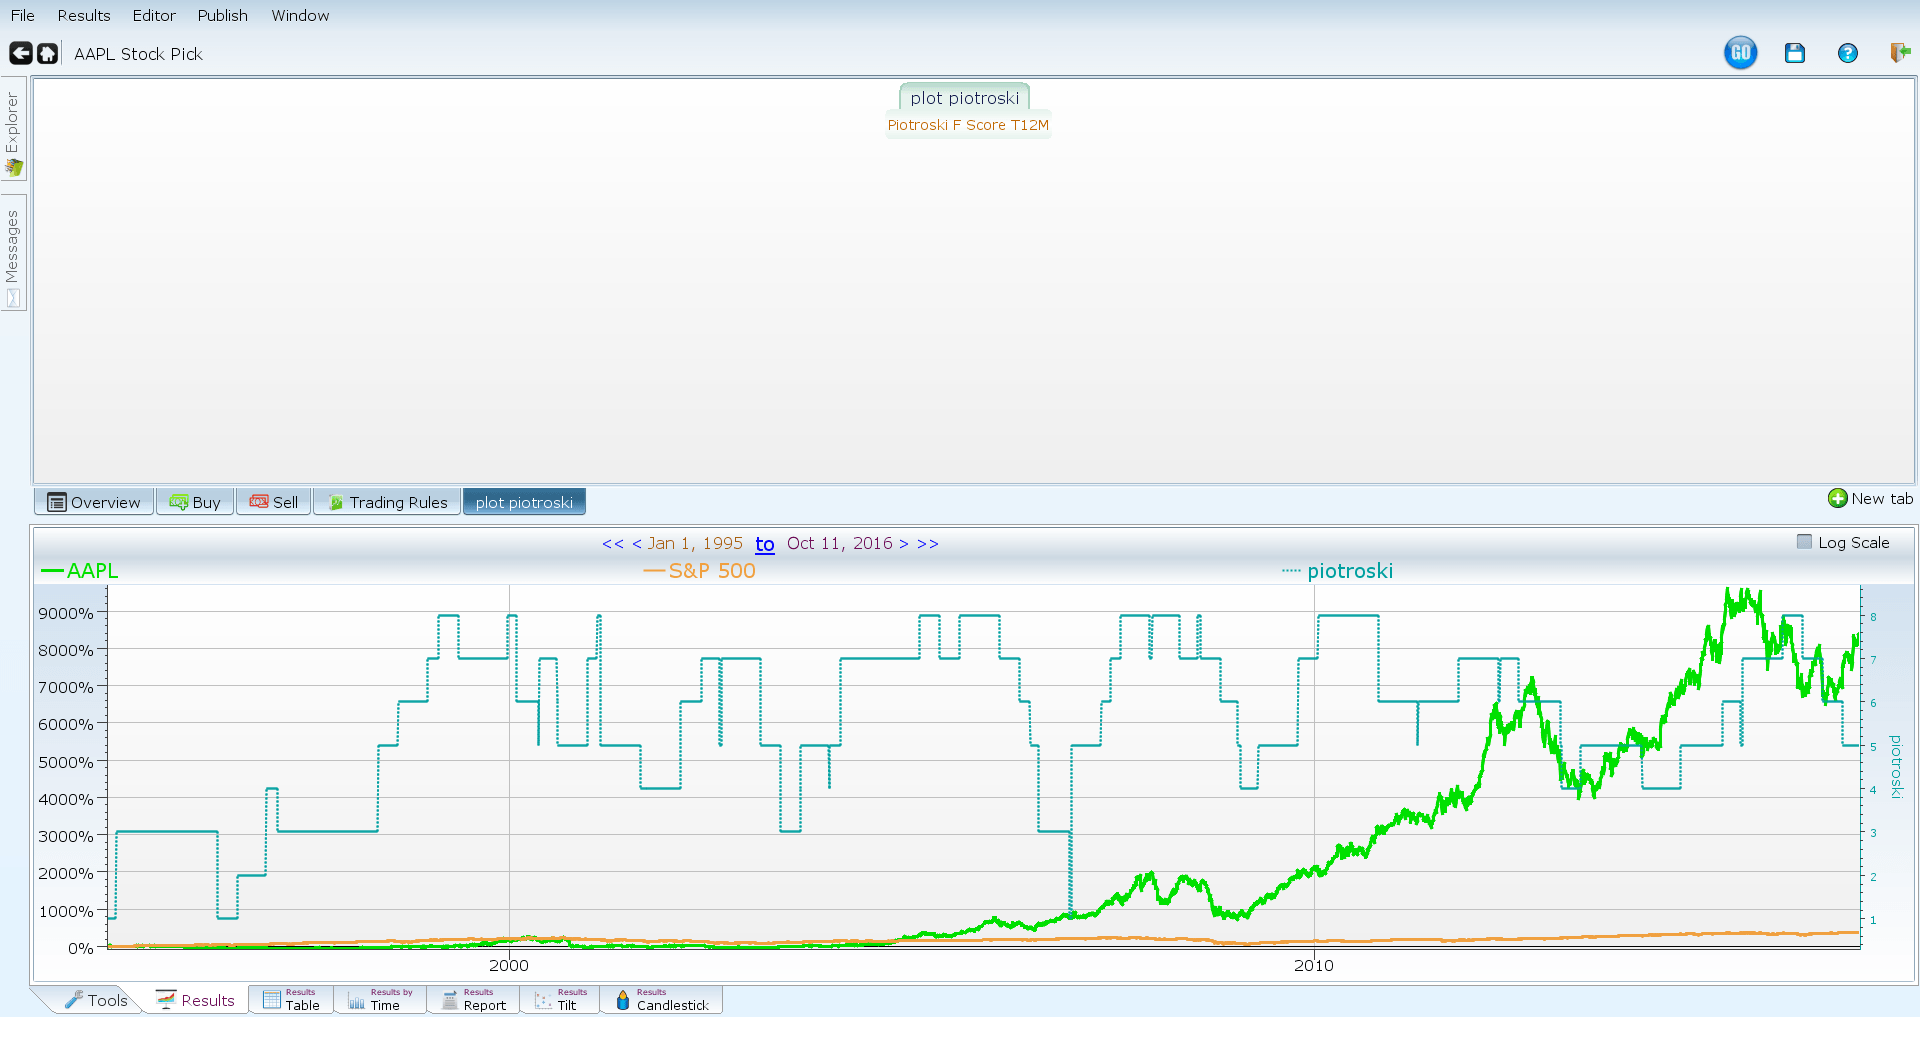Click the 9000% y-axis label
The height and width of the screenshot is (1039, 1920).
click(66, 613)
